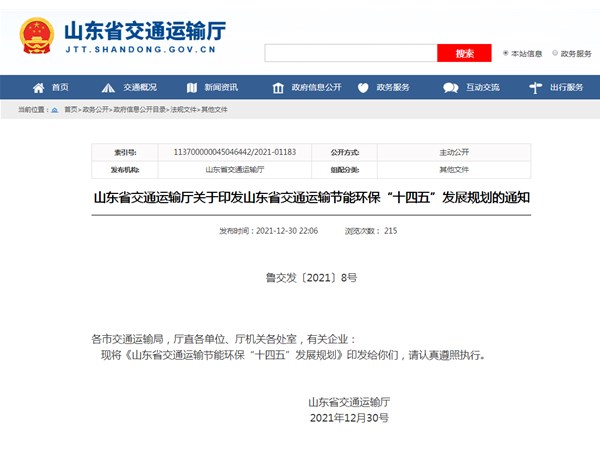
Task: Select the 本站信息 radio option
Action: (506, 53)
